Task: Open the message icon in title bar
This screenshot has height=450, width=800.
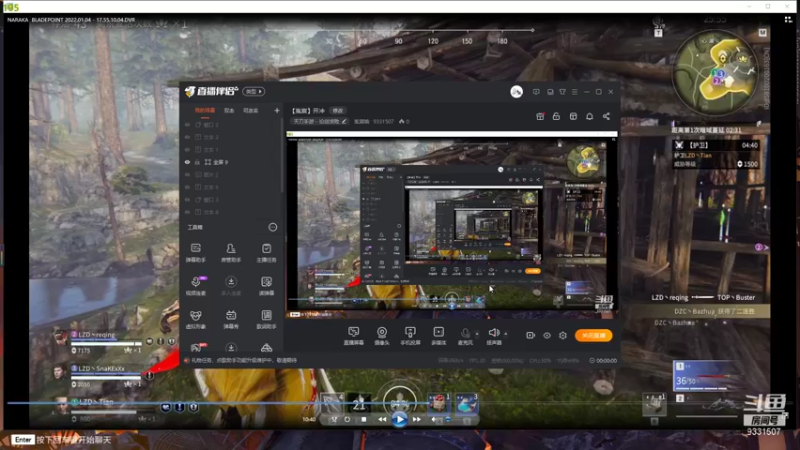Action: 536,92
